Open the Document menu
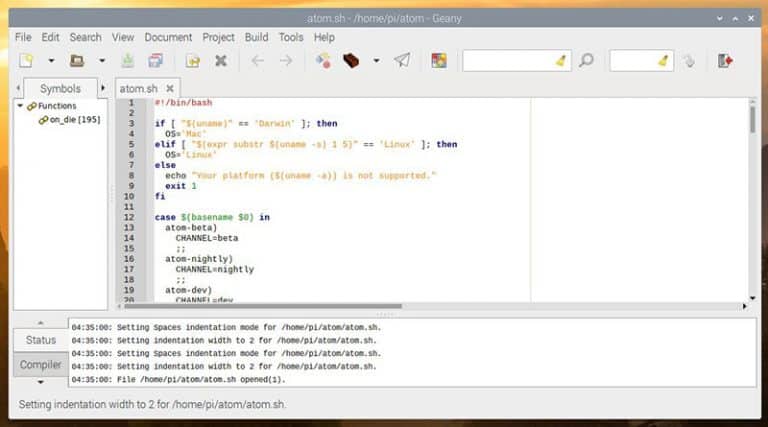The image size is (768, 427). point(168,37)
